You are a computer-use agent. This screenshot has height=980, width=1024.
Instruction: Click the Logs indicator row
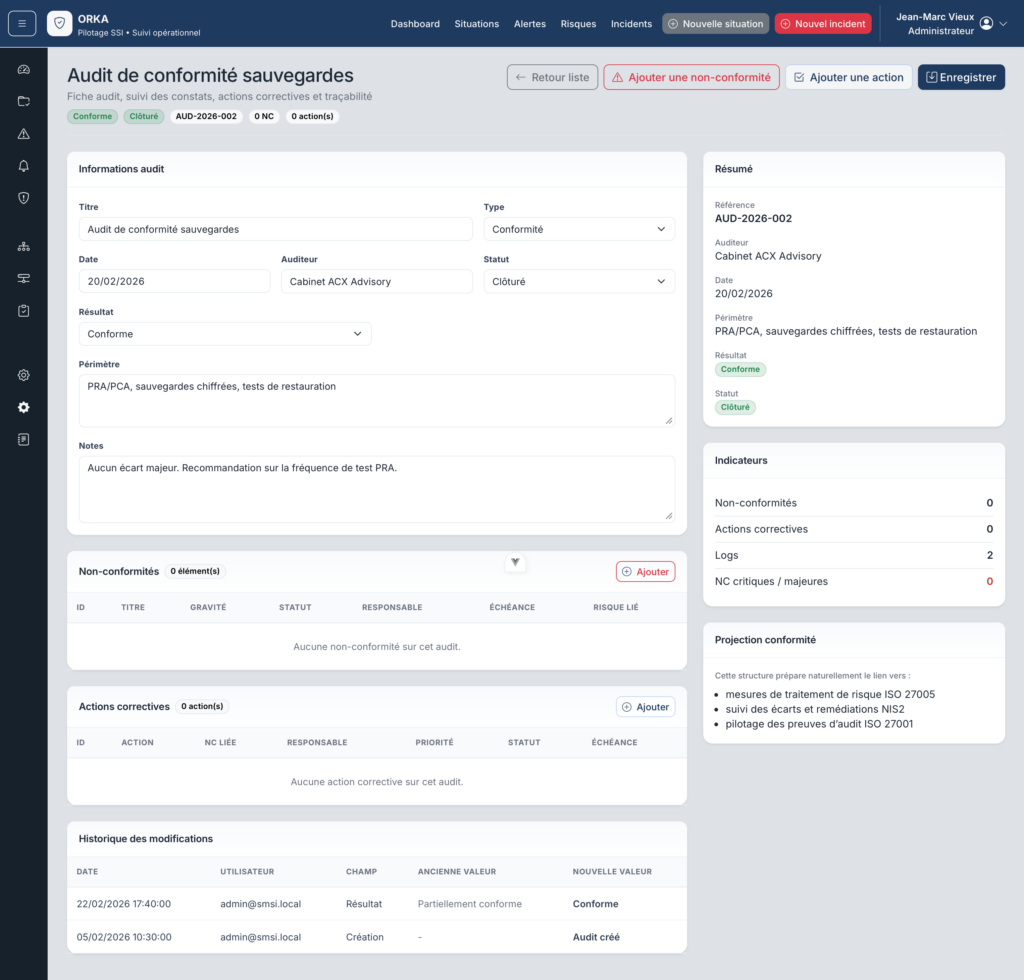coord(854,555)
